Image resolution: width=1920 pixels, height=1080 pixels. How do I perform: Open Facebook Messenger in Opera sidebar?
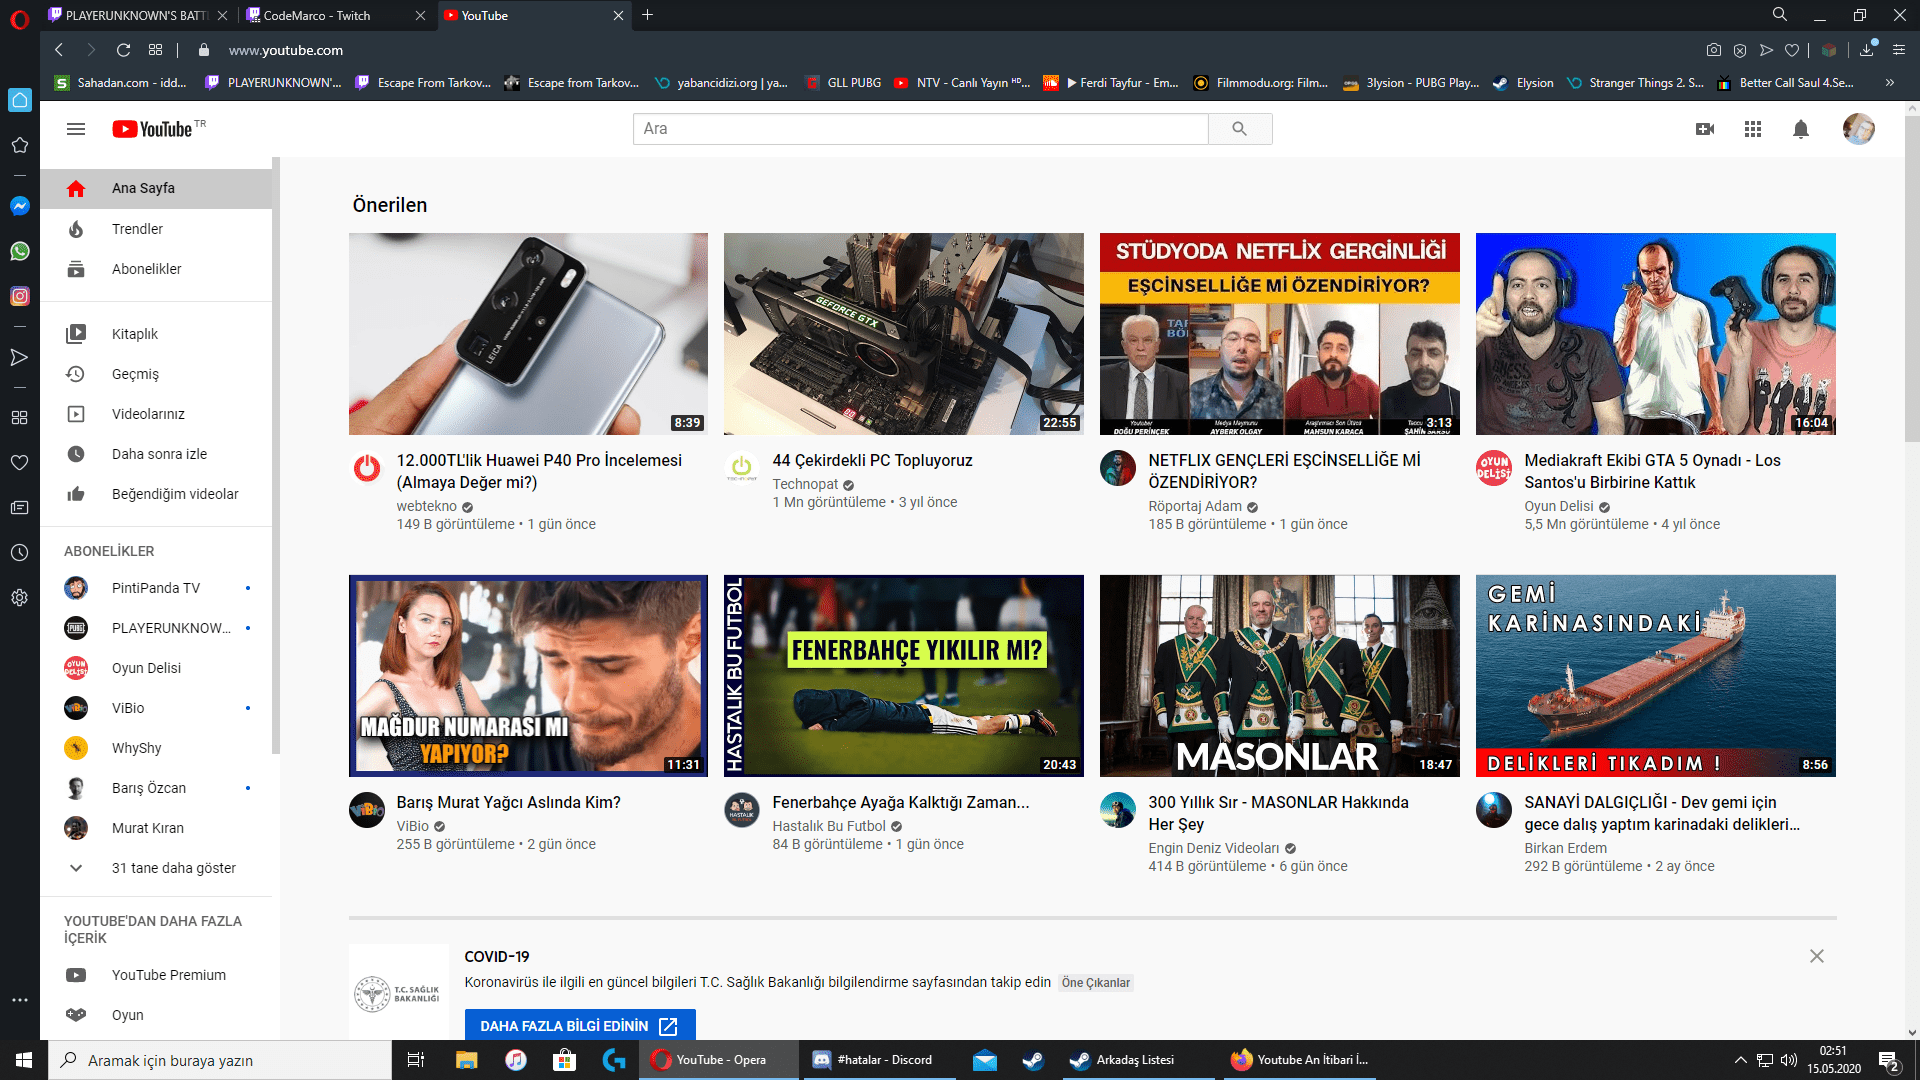coord(19,206)
